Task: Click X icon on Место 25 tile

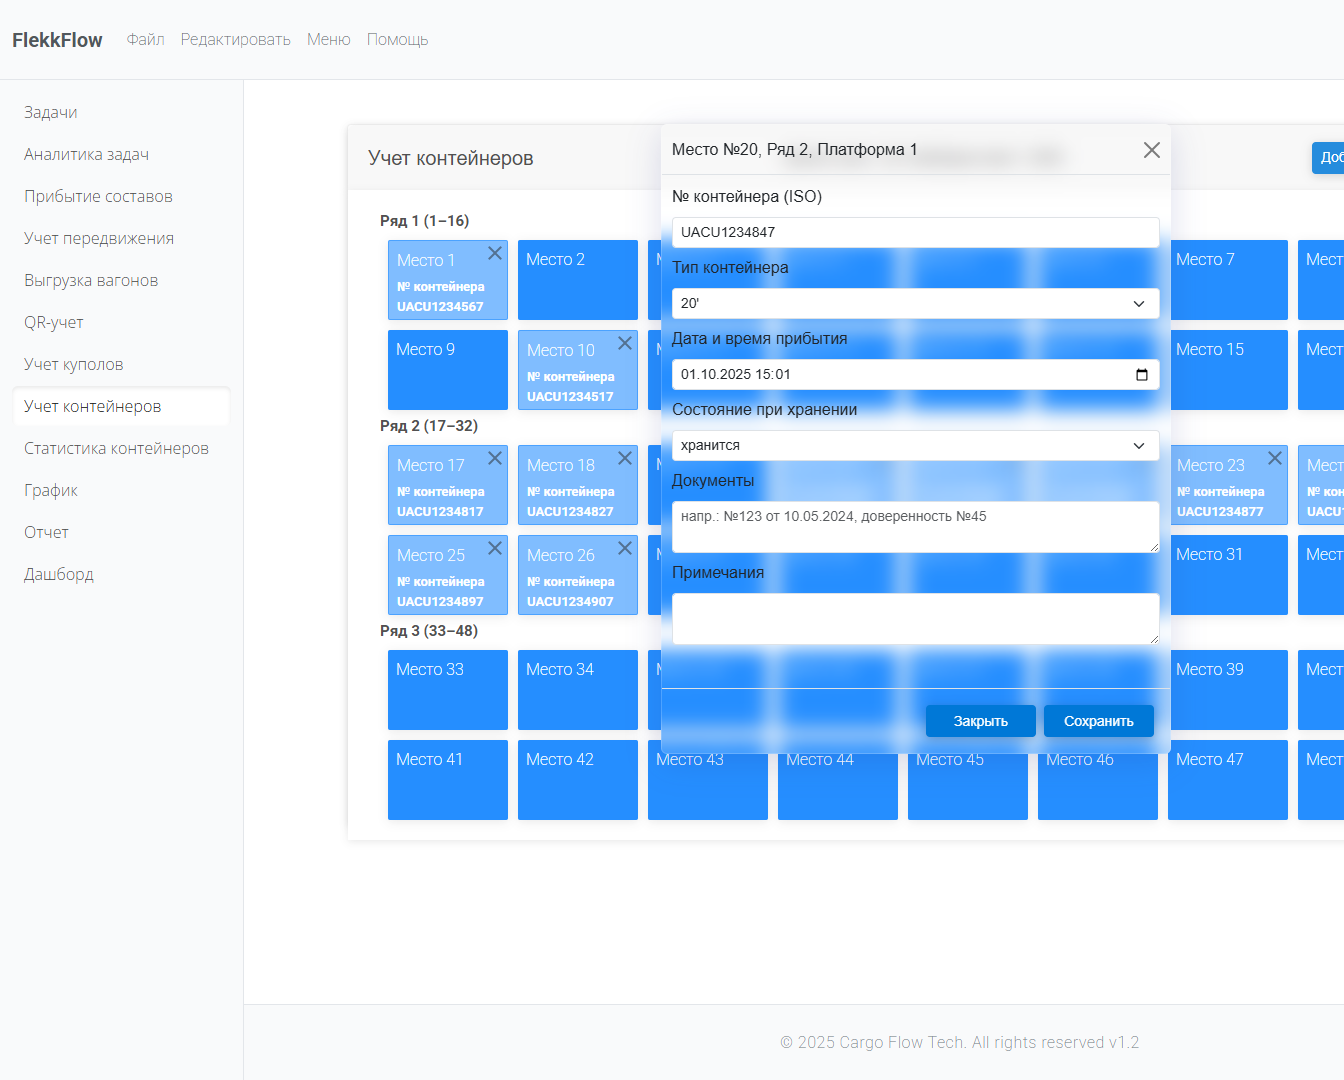Action: click(x=495, y=549)
